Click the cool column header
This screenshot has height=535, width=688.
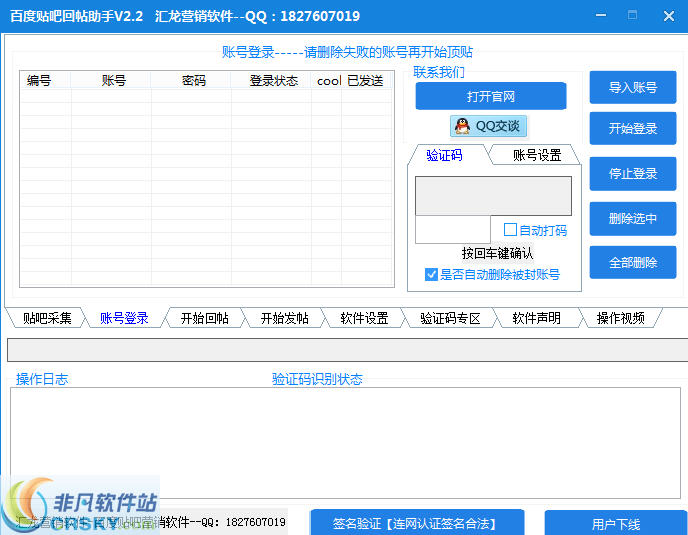[x=326, y=80]
